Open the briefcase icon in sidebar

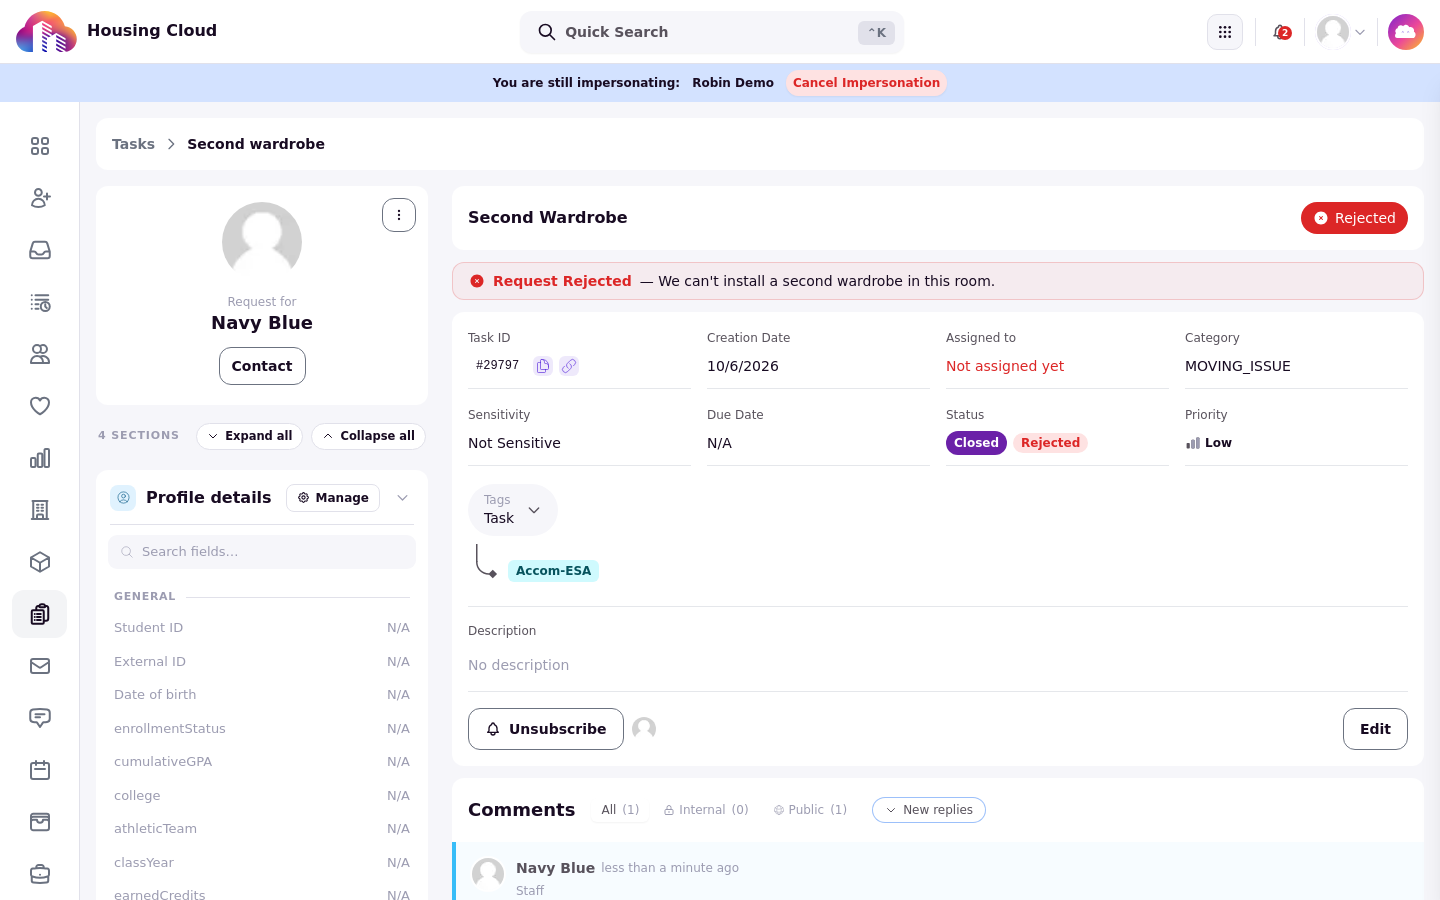point(40,874)
